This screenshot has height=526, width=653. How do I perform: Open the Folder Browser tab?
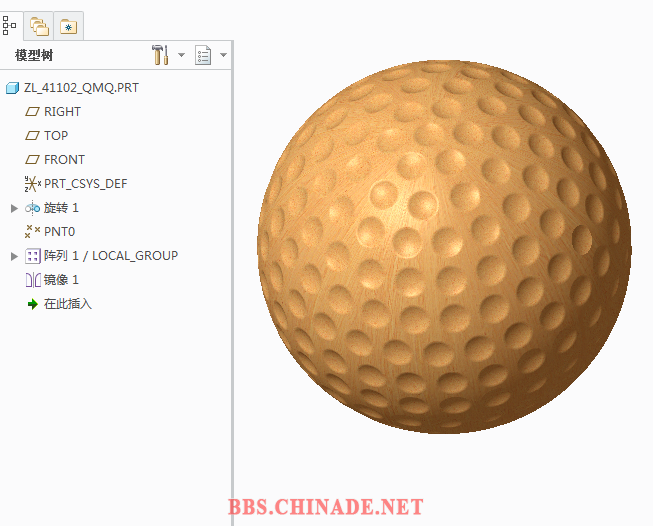point(39,26)
